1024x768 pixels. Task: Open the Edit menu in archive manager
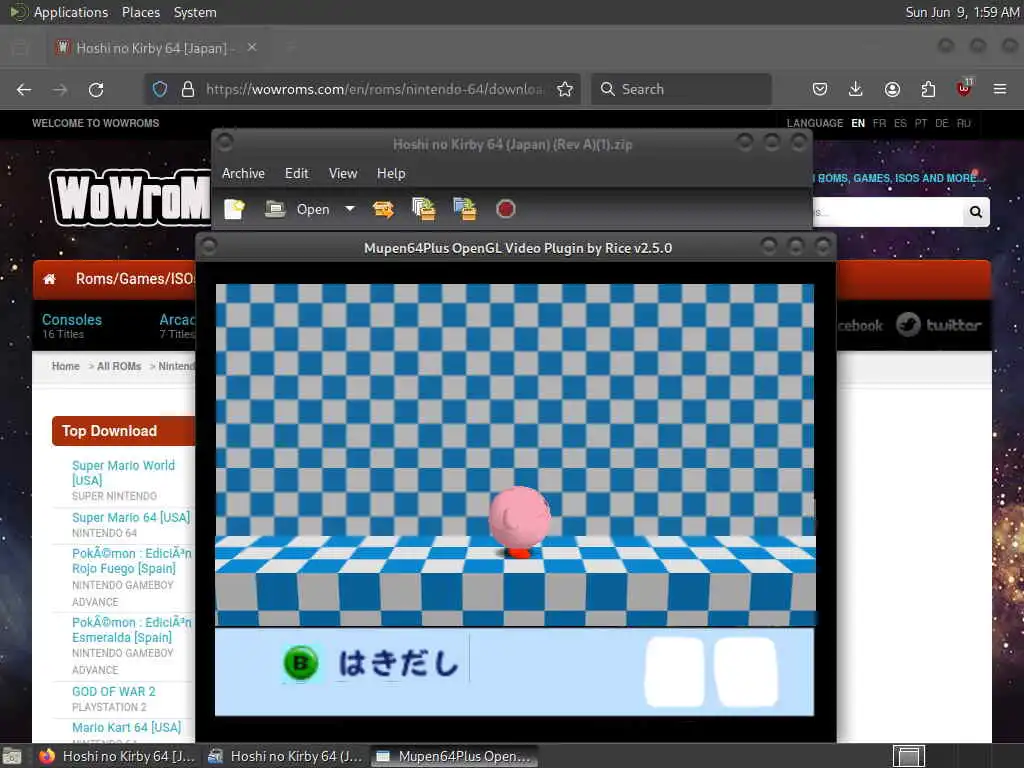pyautogui.click(x=296, y=173)
